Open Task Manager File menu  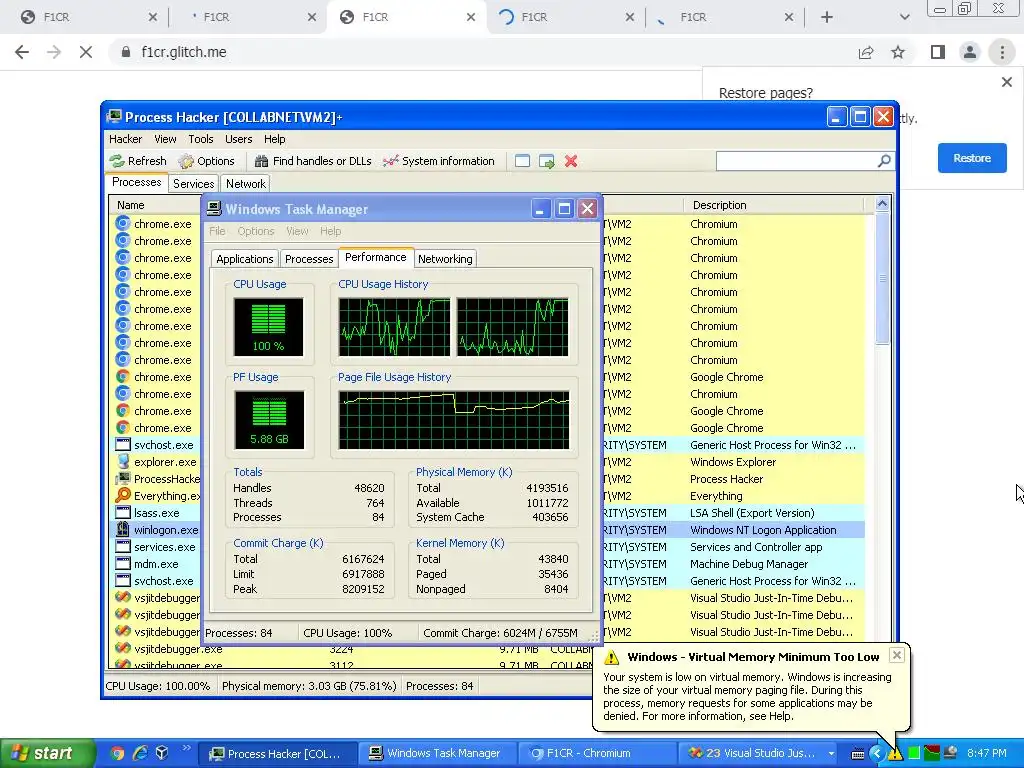click(x=217, y=231)
